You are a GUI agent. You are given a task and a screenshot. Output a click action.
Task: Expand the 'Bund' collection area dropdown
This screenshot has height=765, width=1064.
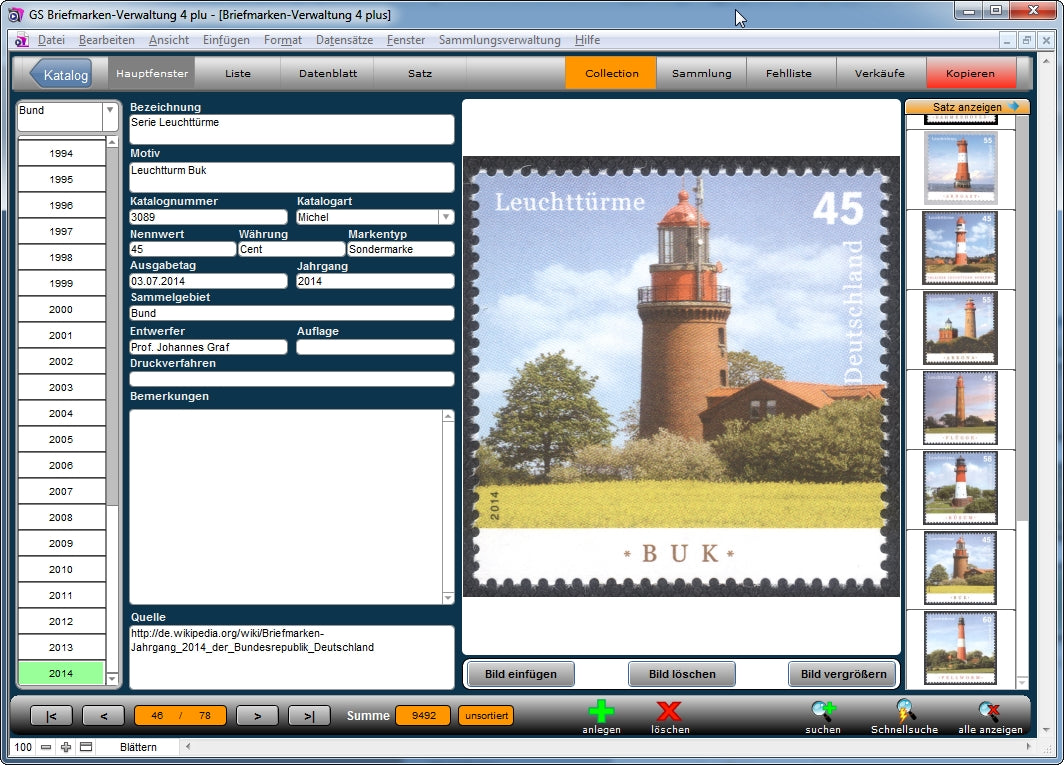(110, 112)
